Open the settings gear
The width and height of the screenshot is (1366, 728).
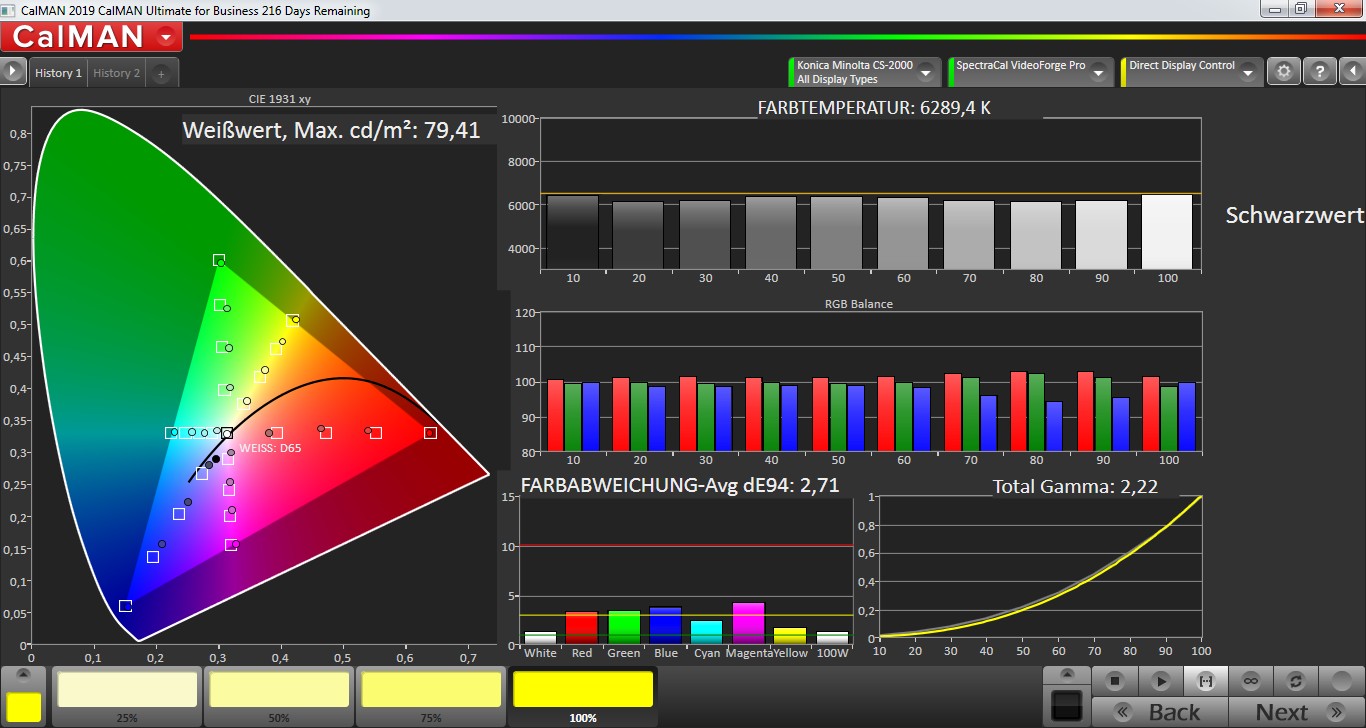[x=1284, y=72]
